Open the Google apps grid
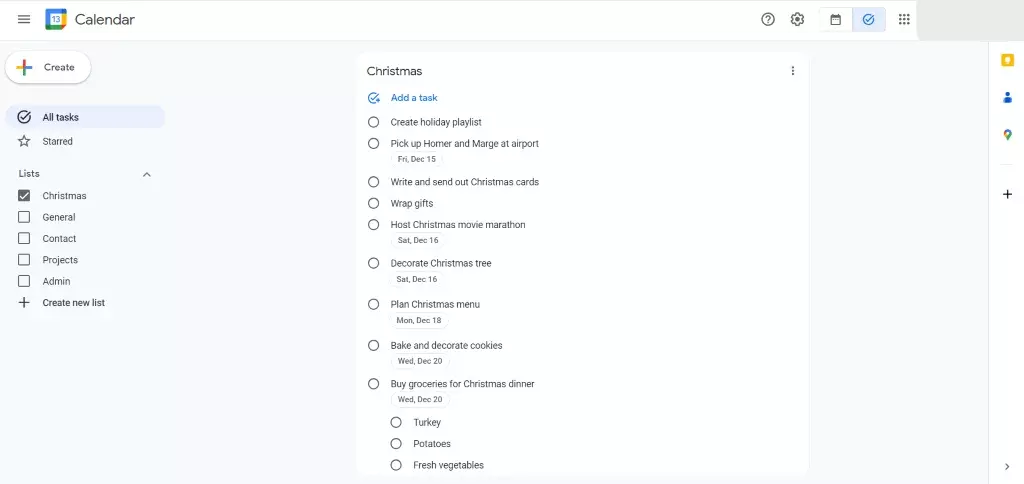 (x=904, y=19)
